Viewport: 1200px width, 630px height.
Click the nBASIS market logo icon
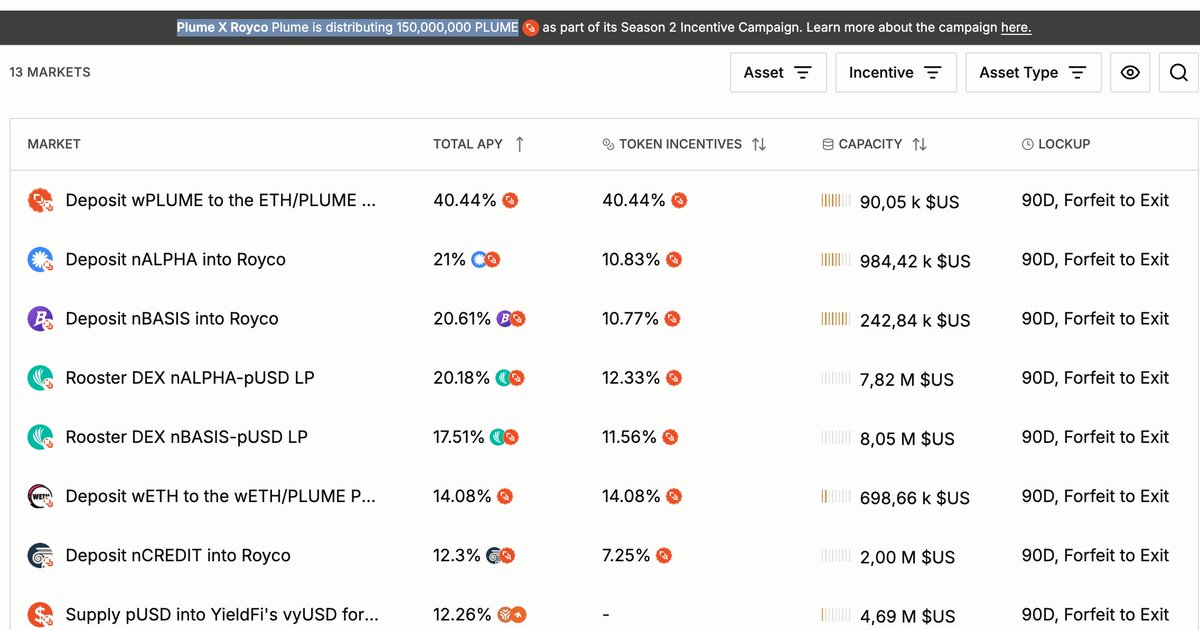pyautogui.click(x=40, y=319)
